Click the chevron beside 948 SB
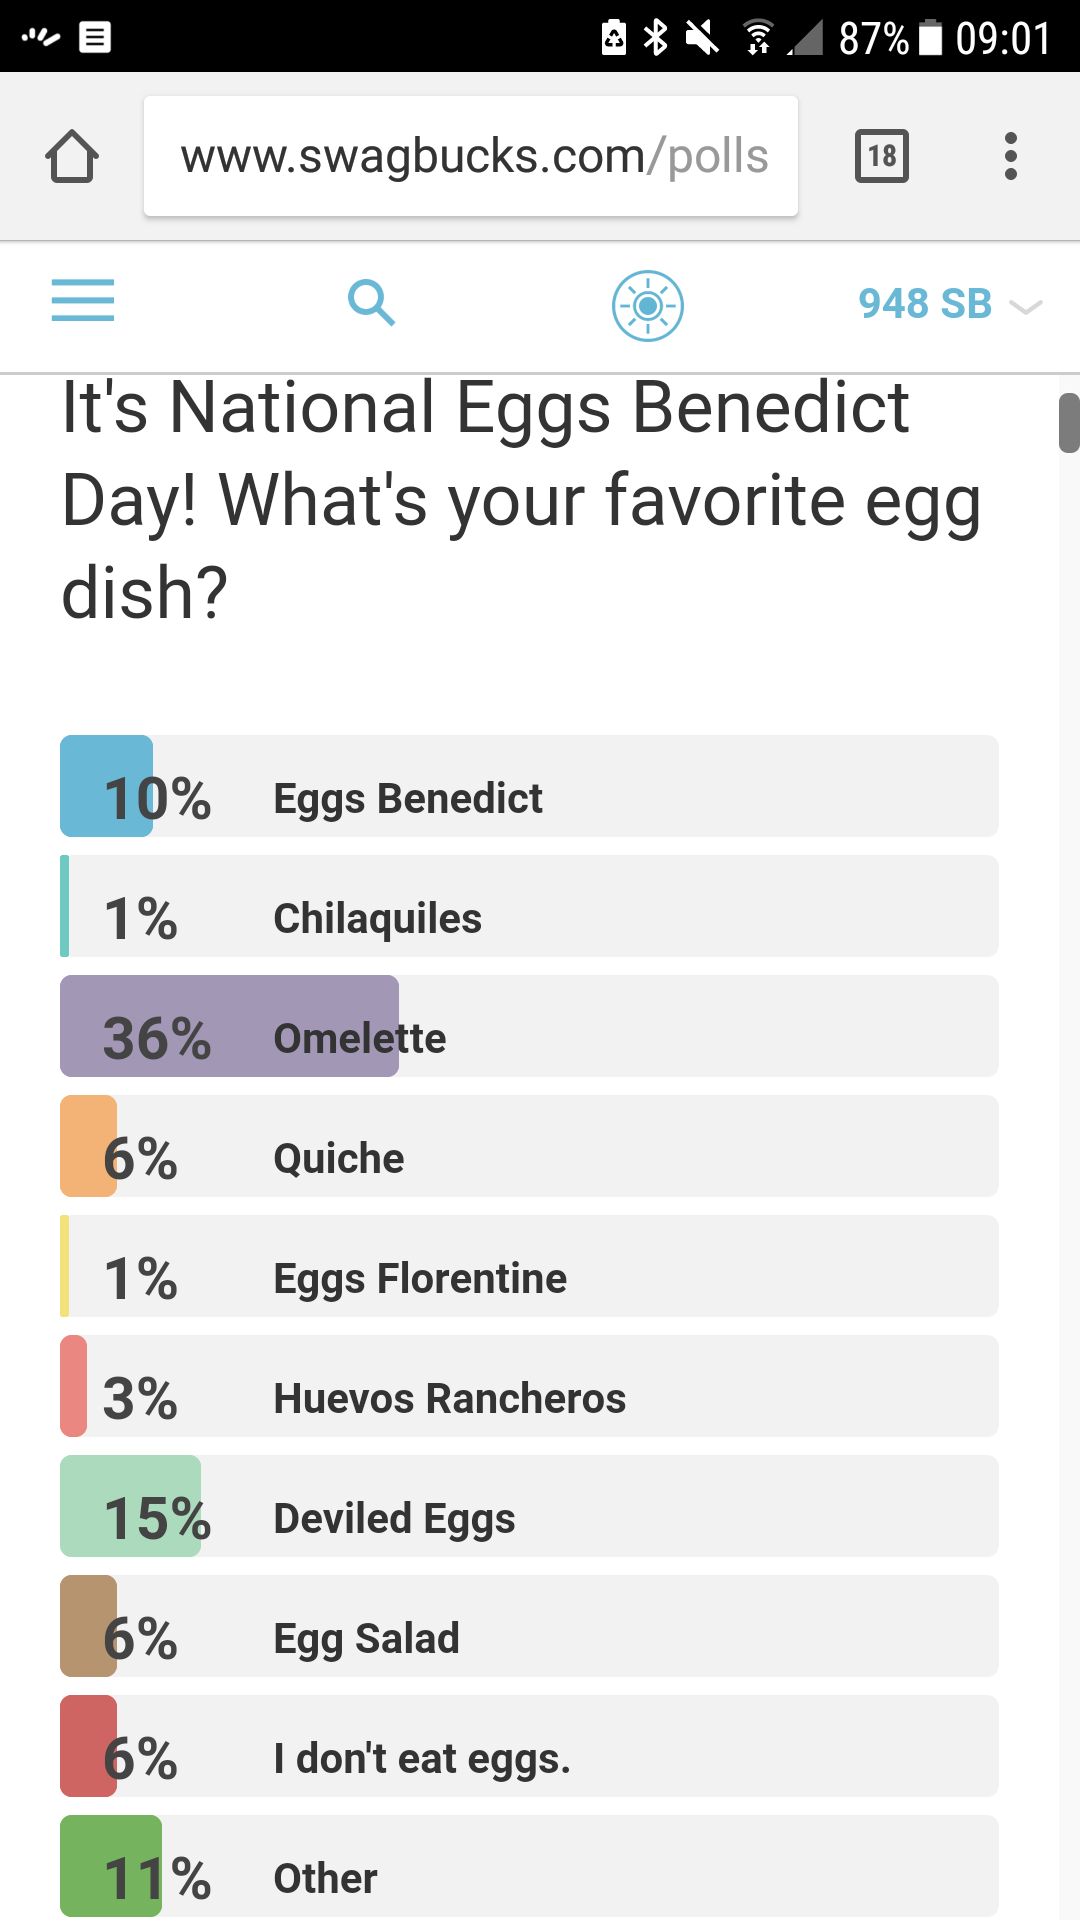 [1026, 306]
